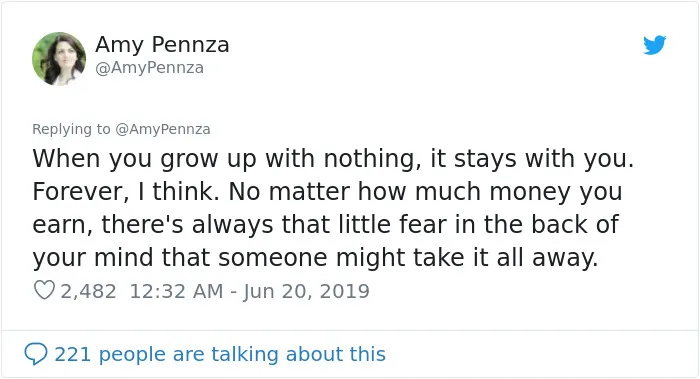Click the number 221 in the footer

click(73, 354)
